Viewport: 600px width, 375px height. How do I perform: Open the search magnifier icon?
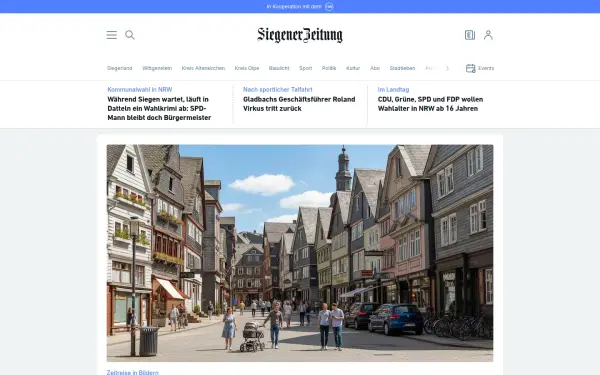coord(130,35)
